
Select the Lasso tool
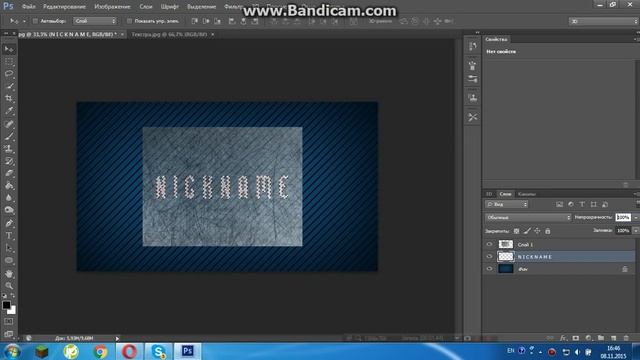[9, 74]
